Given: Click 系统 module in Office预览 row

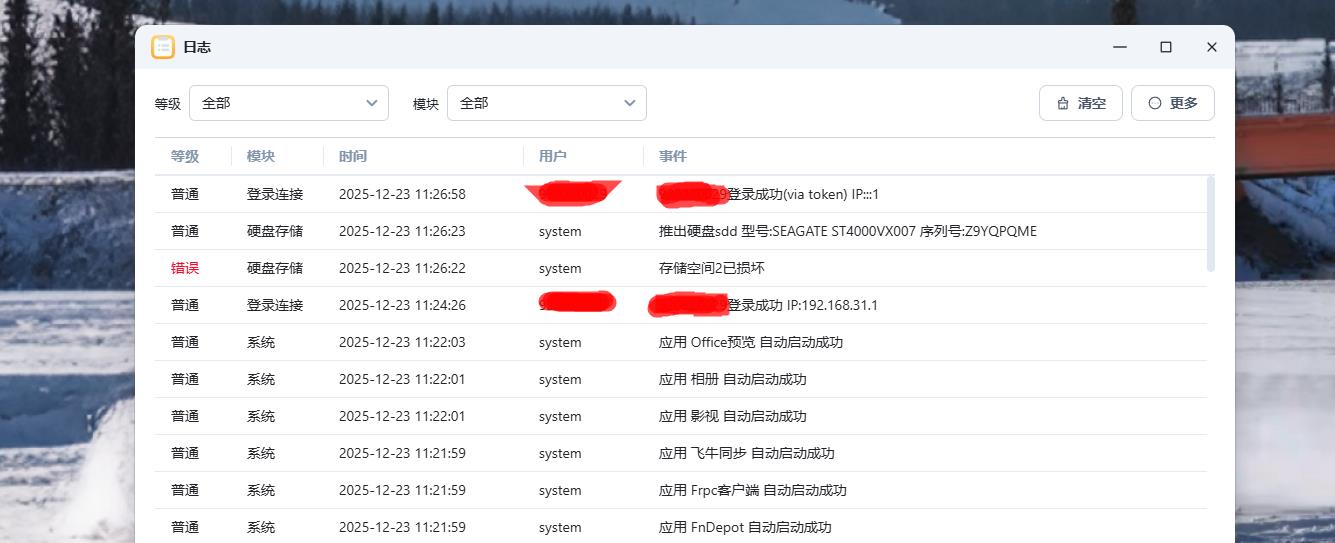Looking at the screenshot, I should point(261,342).
